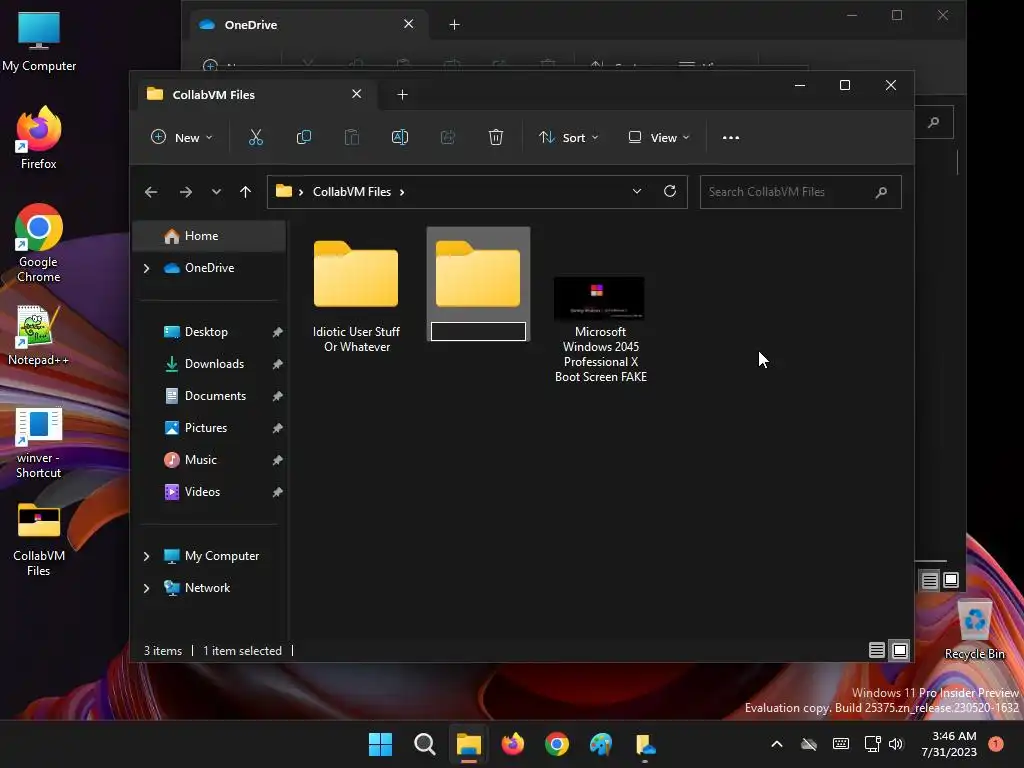1024x768 pixels.
Task: Show hidden tray icons chevron
Action: 776,744
